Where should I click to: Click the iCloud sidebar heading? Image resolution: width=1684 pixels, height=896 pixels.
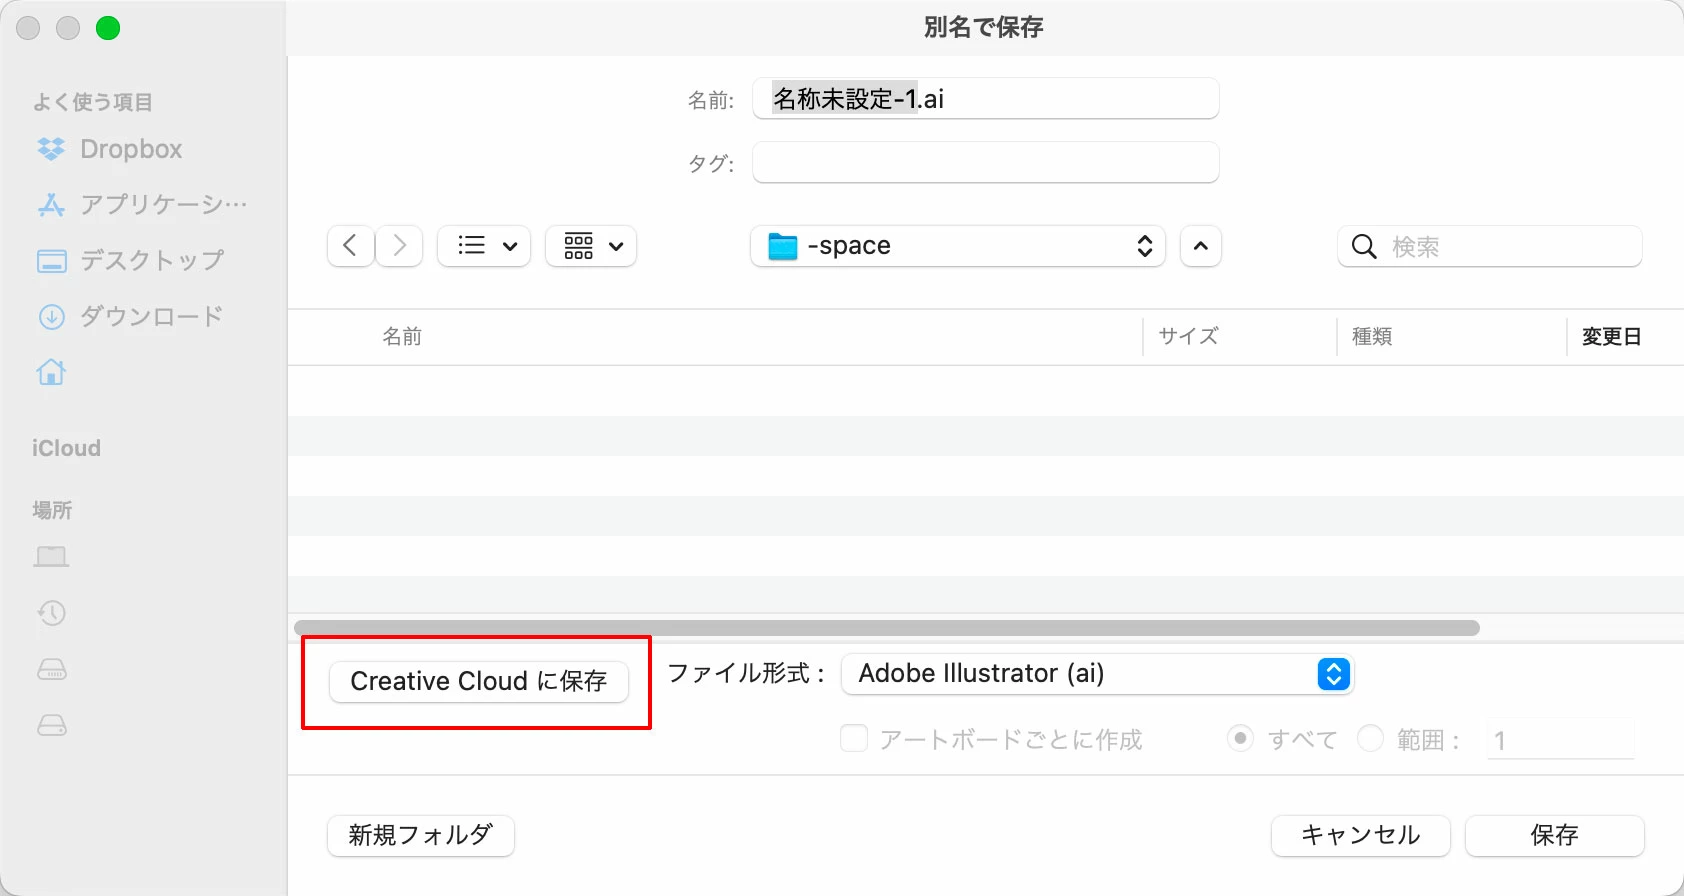66,448
